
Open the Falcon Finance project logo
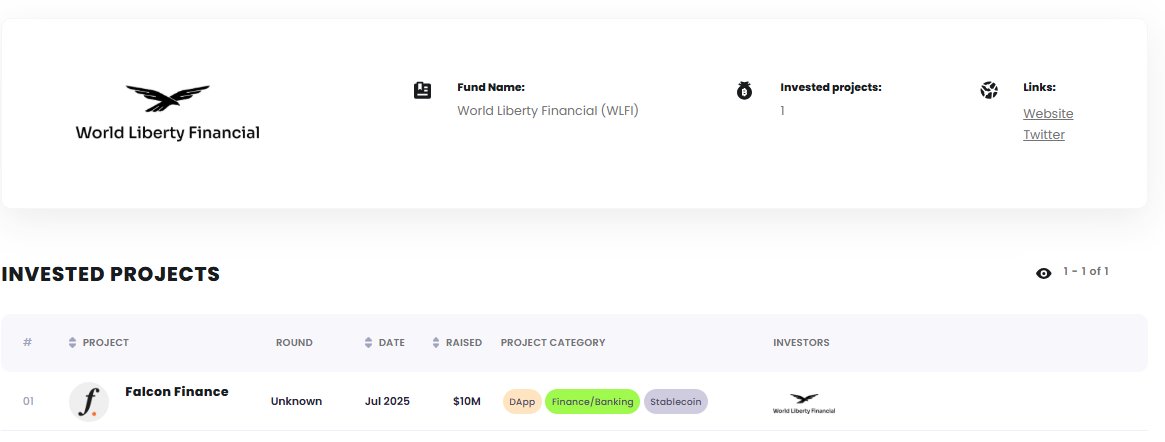click(89, 402)
